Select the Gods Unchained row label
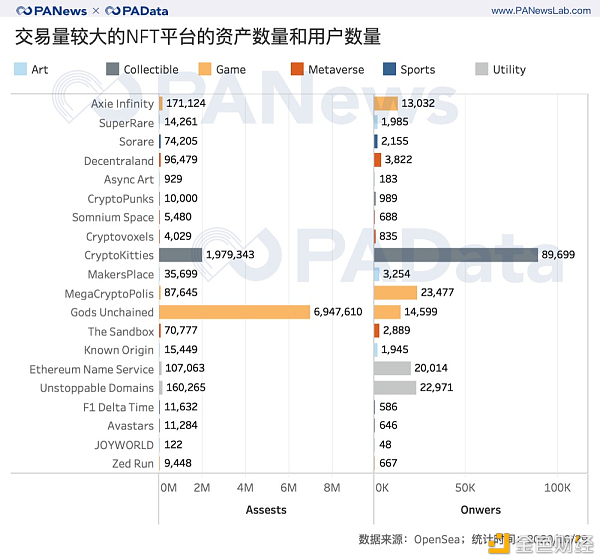600x560 pixels. click(x=112, y=312)
